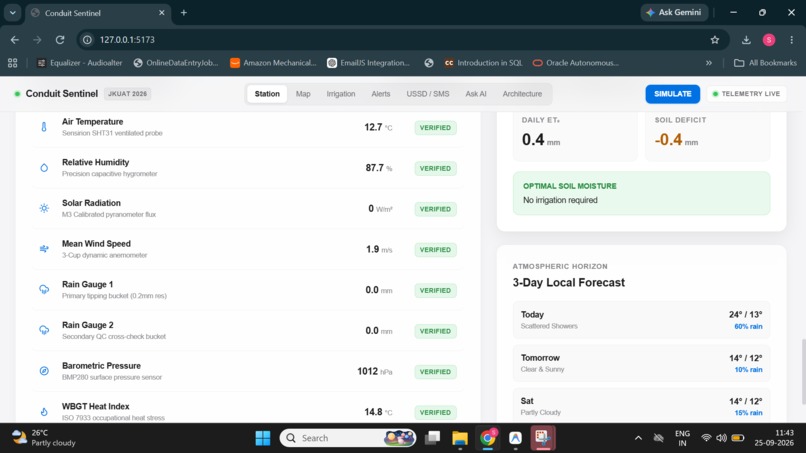Toggle the Telemetry Live indicator
The height and width of the screenshot is (453, 806).
click(x=747, y=94)
